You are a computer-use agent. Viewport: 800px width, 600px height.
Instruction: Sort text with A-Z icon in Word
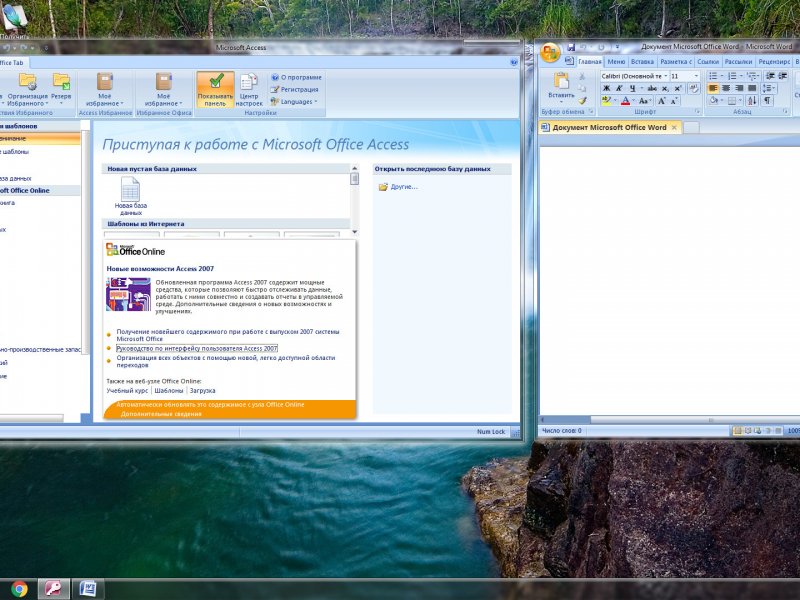[x=752, y=101]
